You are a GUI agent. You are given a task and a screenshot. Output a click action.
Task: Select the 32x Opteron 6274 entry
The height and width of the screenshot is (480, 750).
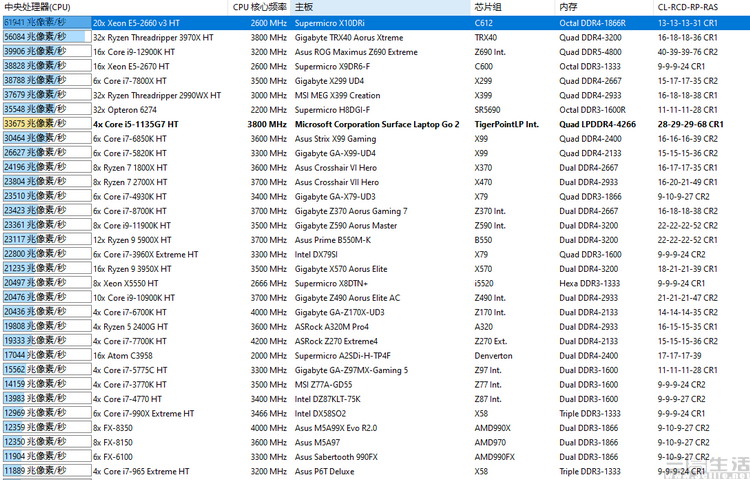point(124,110)
